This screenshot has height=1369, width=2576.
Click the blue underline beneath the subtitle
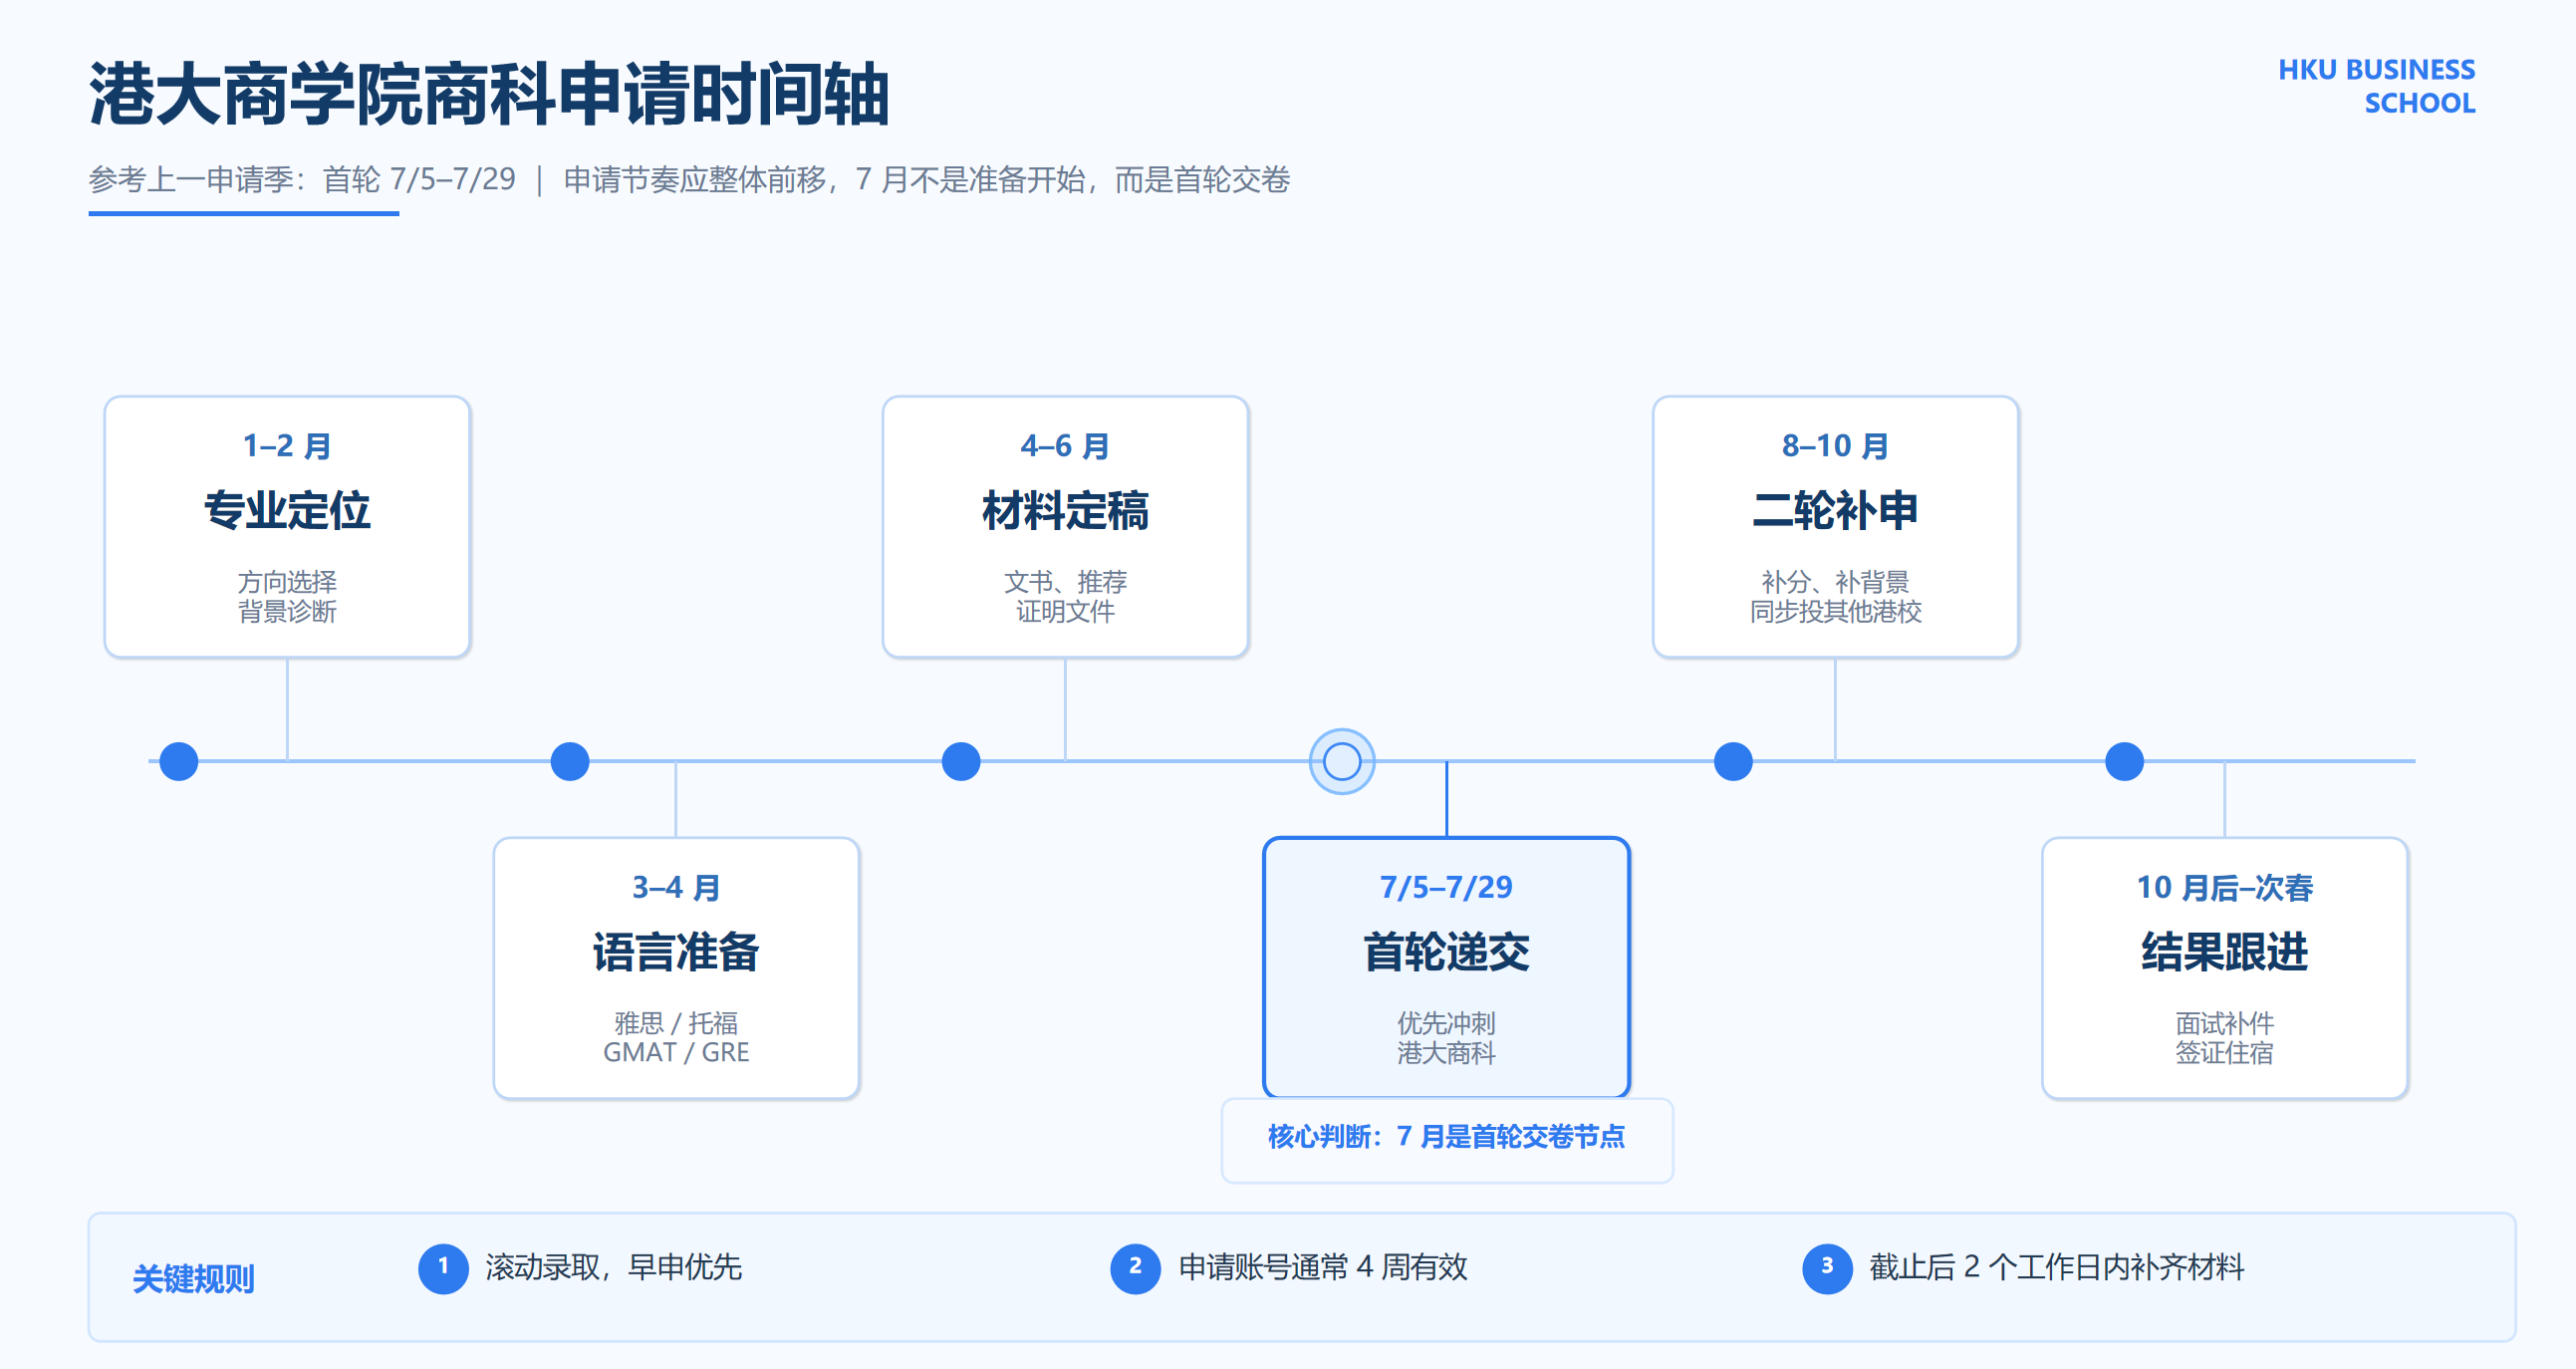coord(243,213)
